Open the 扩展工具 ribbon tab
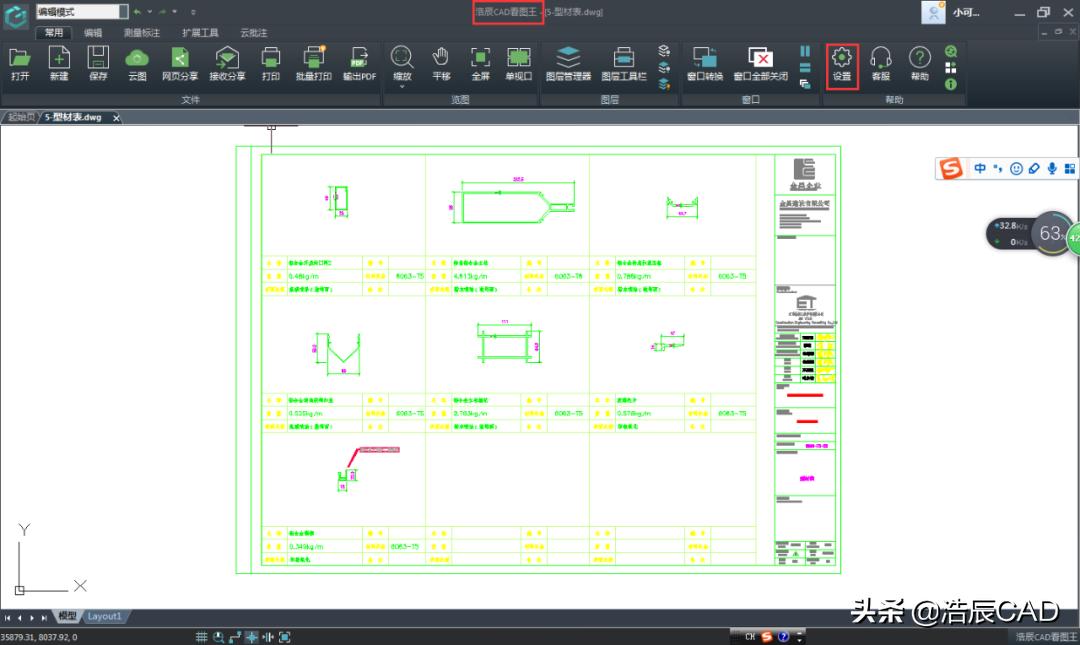Viewport: 1080px width, 645px height. click(200, 32)
